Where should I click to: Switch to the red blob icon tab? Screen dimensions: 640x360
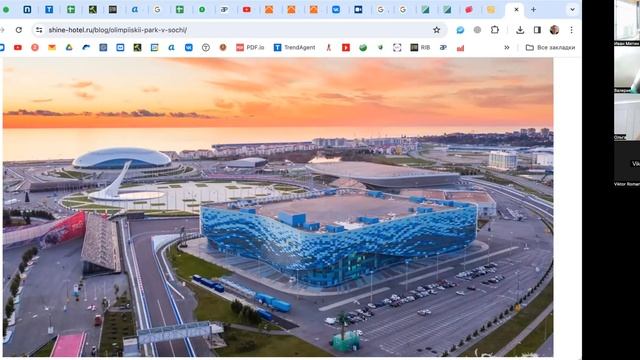[x=469, y=9]
